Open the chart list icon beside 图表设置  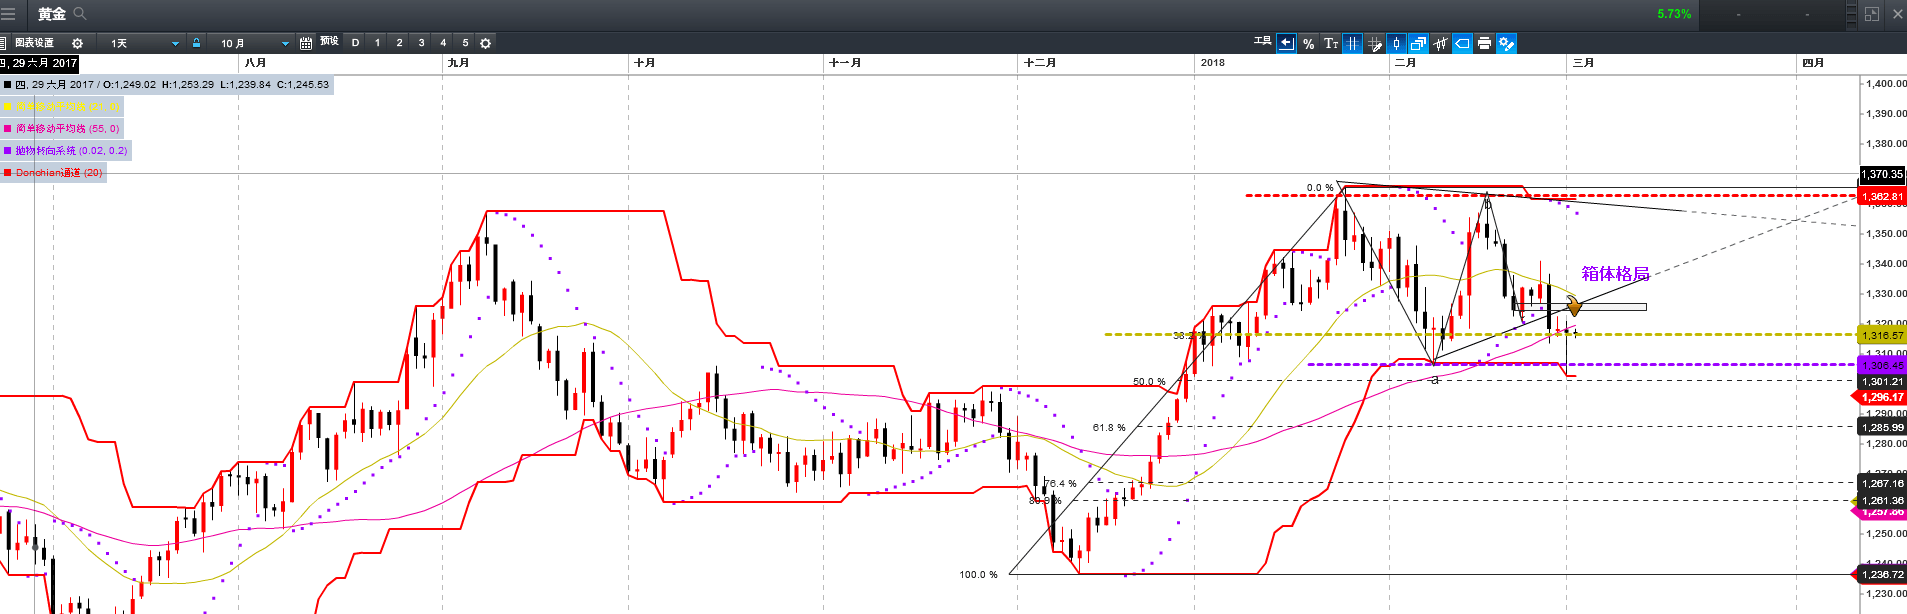[x=3, y=43]
